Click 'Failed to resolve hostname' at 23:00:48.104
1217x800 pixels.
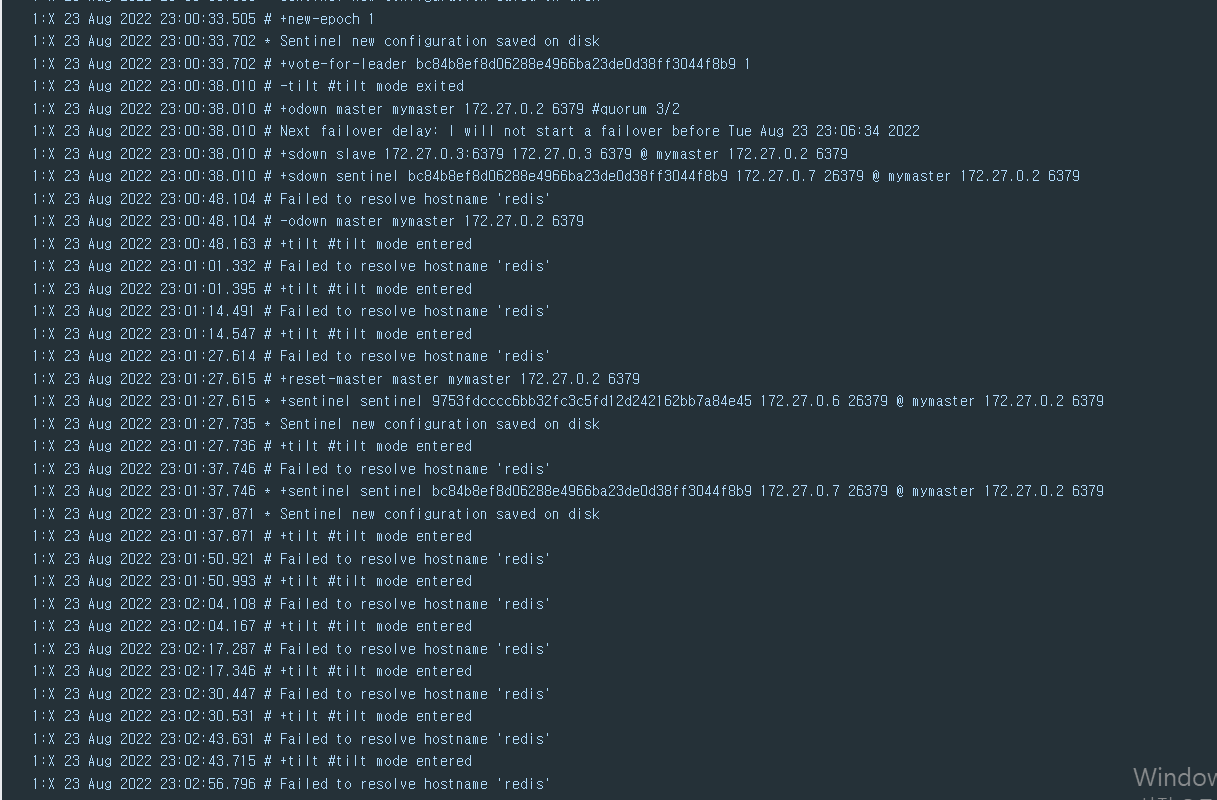[415, 199]
